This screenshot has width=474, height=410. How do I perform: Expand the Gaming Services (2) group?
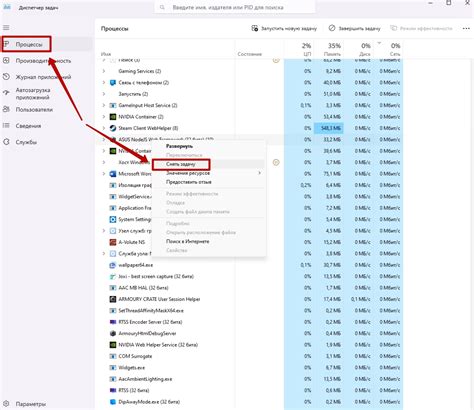pos(104,71)
